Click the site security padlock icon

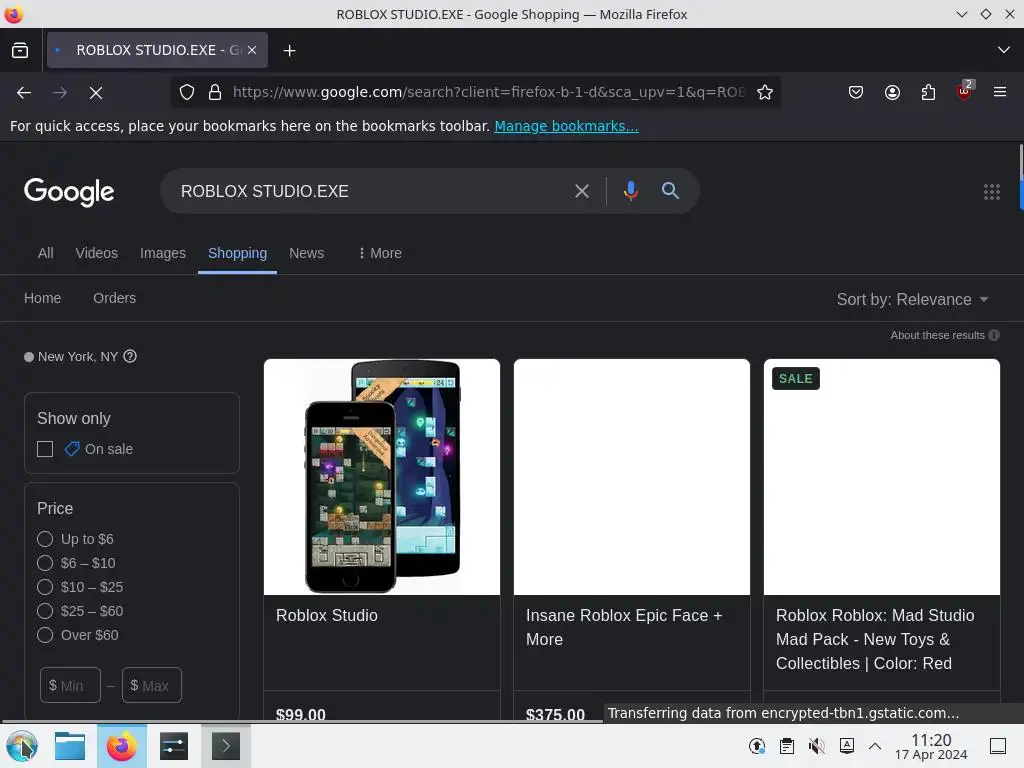(215, 92)
